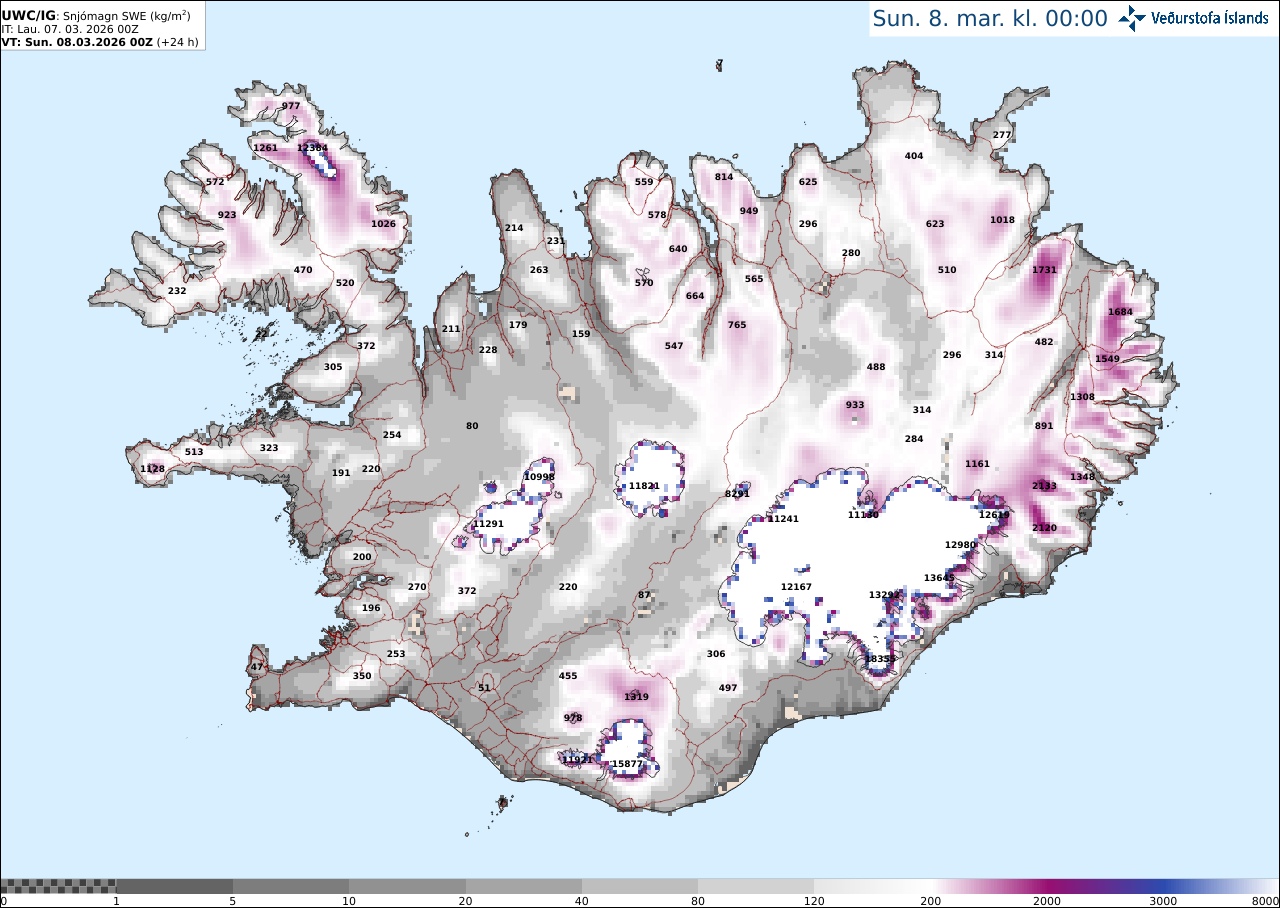This screenshot has height=908, width=1280.
Task: Click the map value "15877" on Mýrdalsjökull
Action: click(x=627, y=764)
